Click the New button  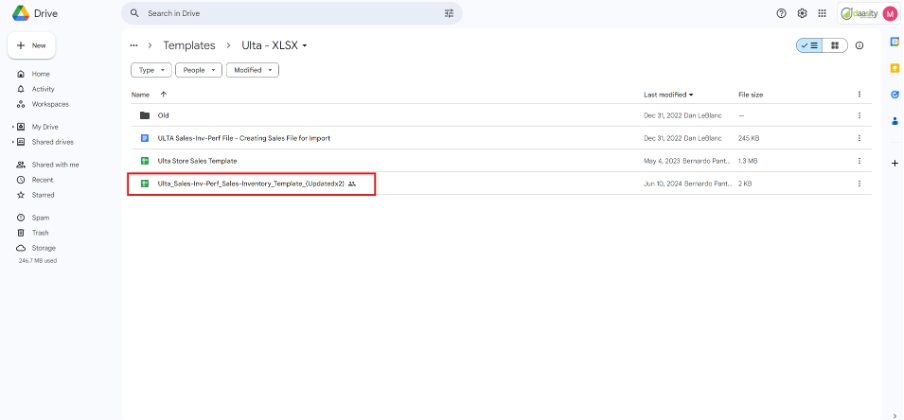click(x=32, y=46)
